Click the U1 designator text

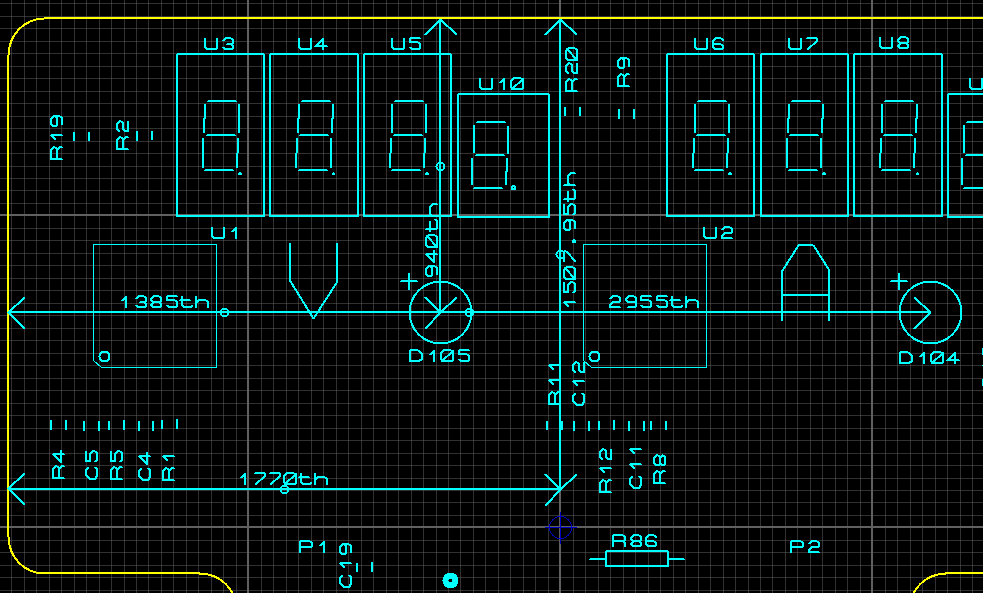224,233
